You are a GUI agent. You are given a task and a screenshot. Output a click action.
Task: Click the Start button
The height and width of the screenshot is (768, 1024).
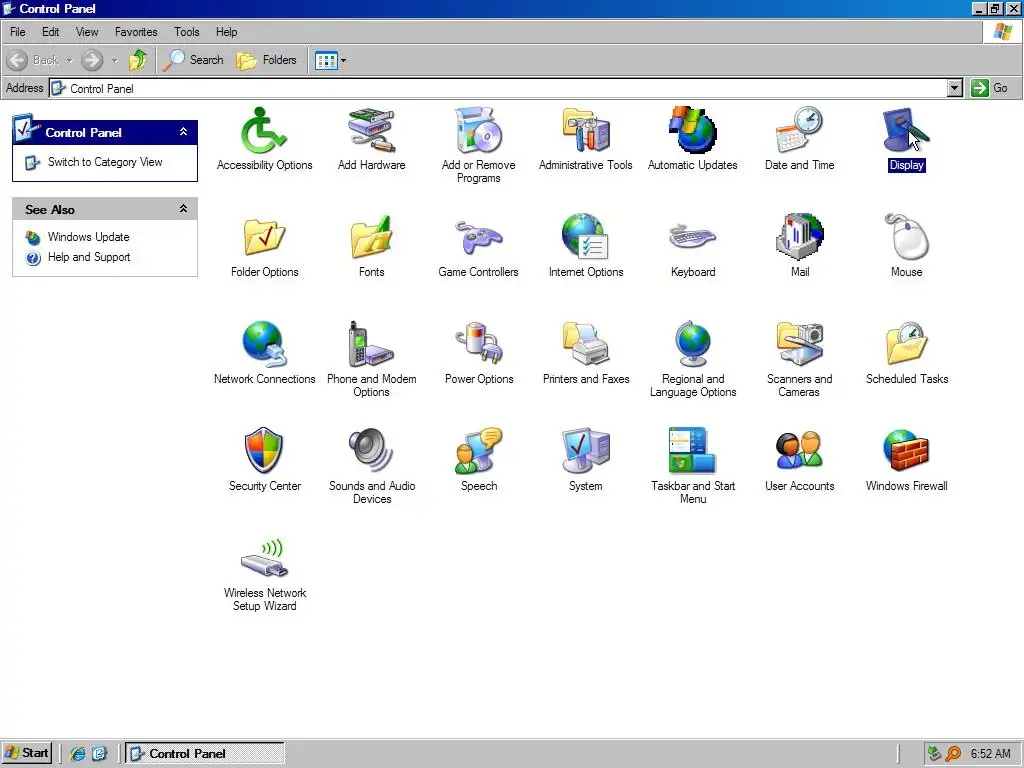click(x=26, y=753)
